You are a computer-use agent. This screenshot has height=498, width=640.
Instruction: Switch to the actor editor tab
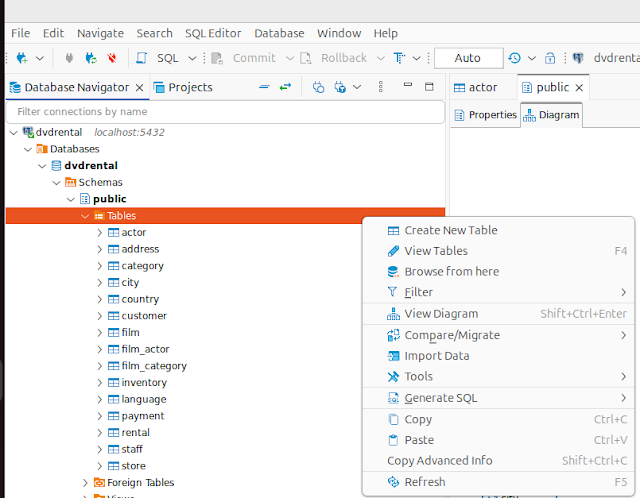coord(476,87)
